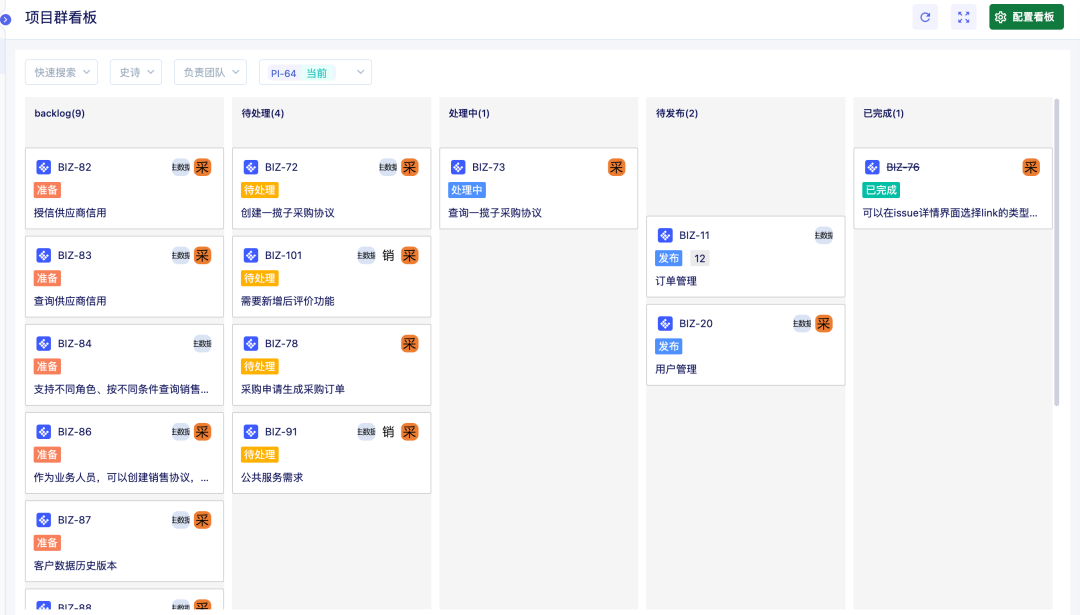Open the 快速搜索 quick search dropdown
Image resolution: width=1080 pixels, height=615 pixels.
pyautogui.click(x=61, y=72)
